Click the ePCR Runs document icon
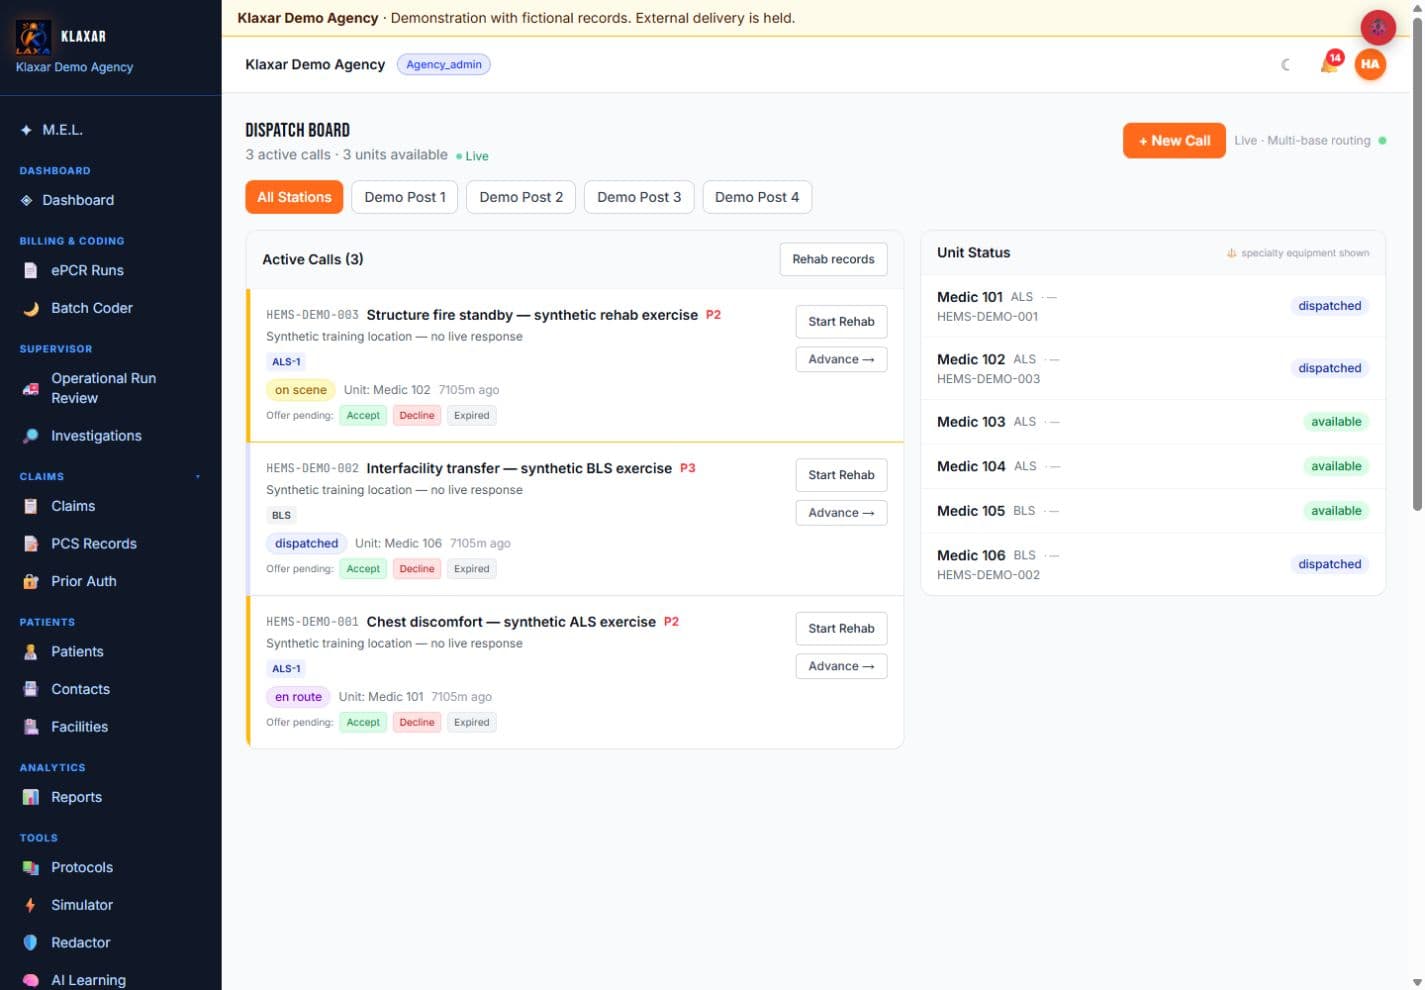This screenshot has height=990, width=1425. pos(31,270)
